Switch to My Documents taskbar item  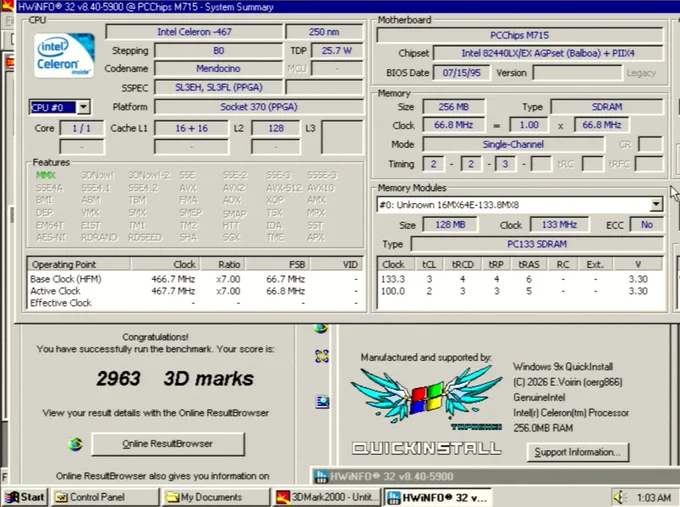(x=215, y=497)
